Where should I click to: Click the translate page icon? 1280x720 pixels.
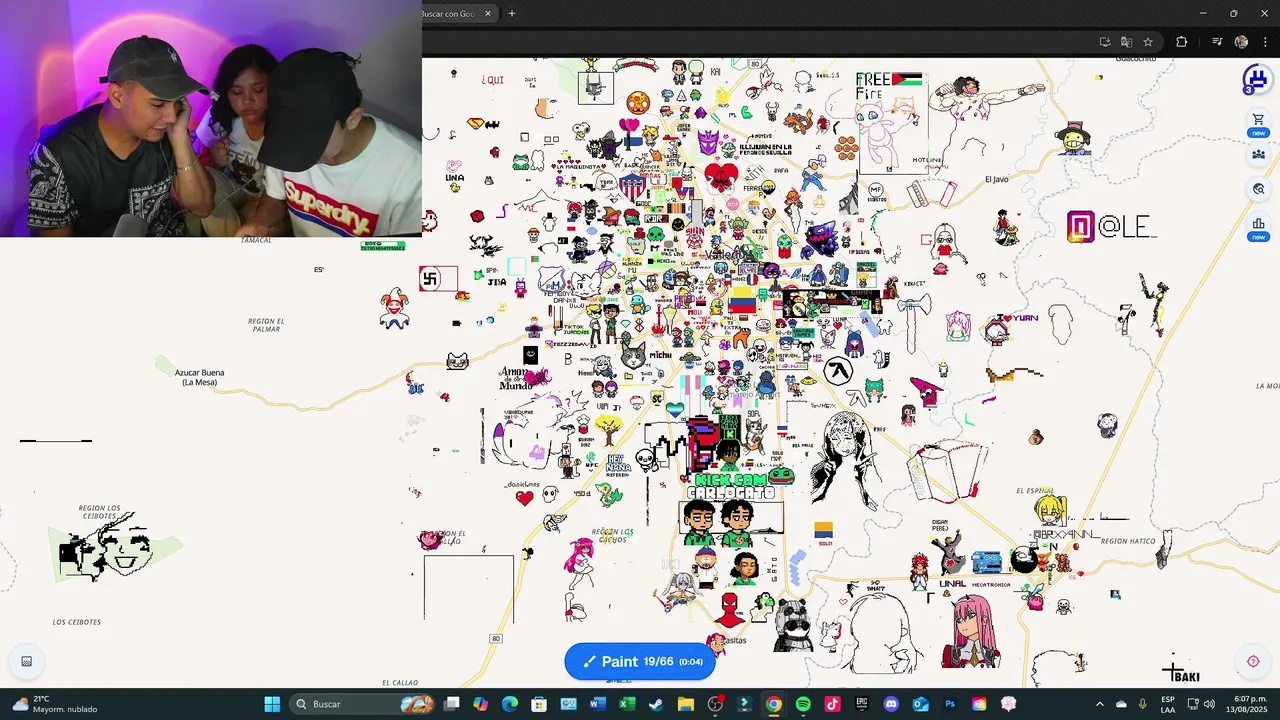(x=1126, y=42)
